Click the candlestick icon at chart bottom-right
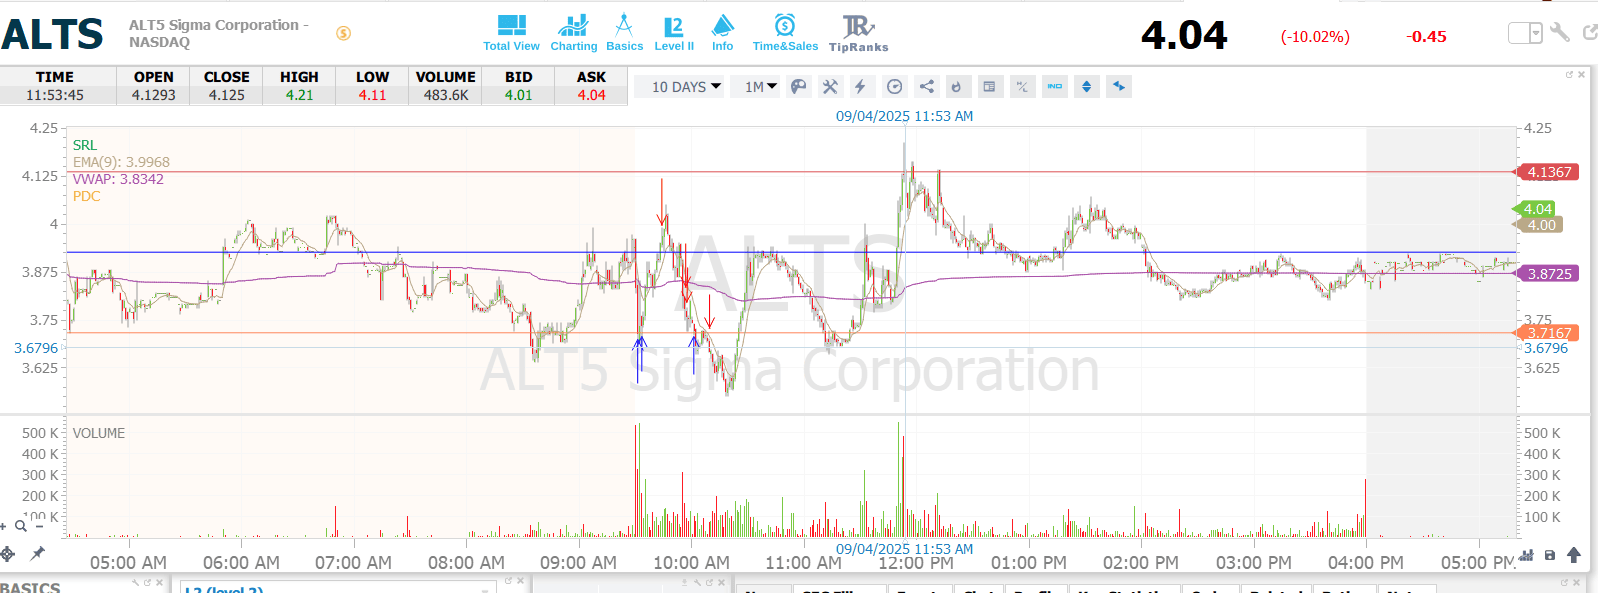The height and width of the screenshot is (593, 1598). (1526, 554)
